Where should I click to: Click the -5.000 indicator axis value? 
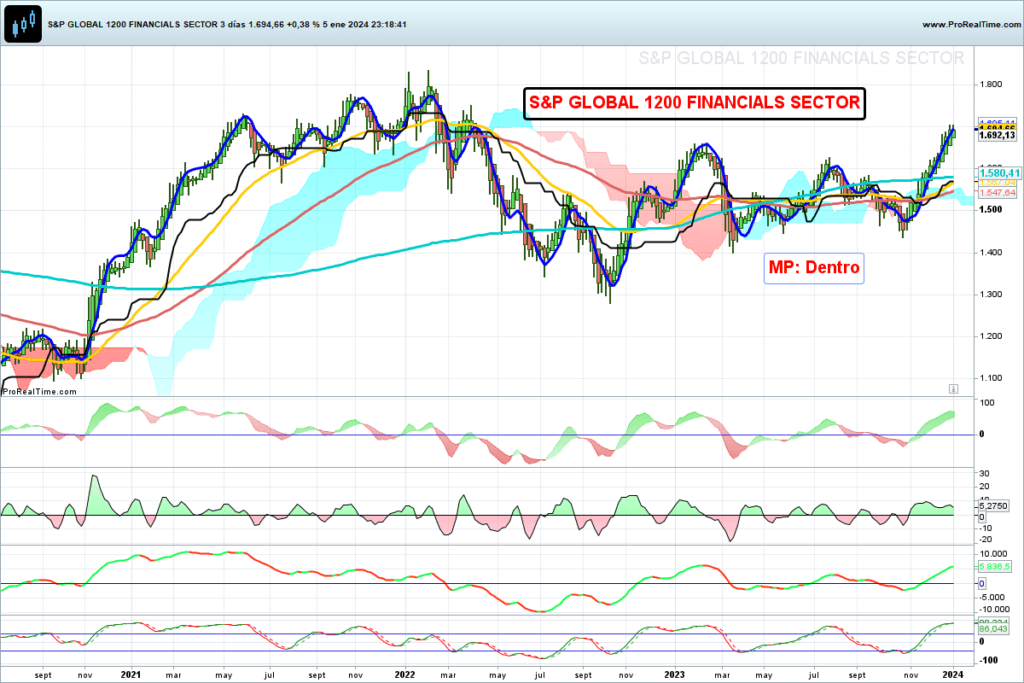point(992,597)
